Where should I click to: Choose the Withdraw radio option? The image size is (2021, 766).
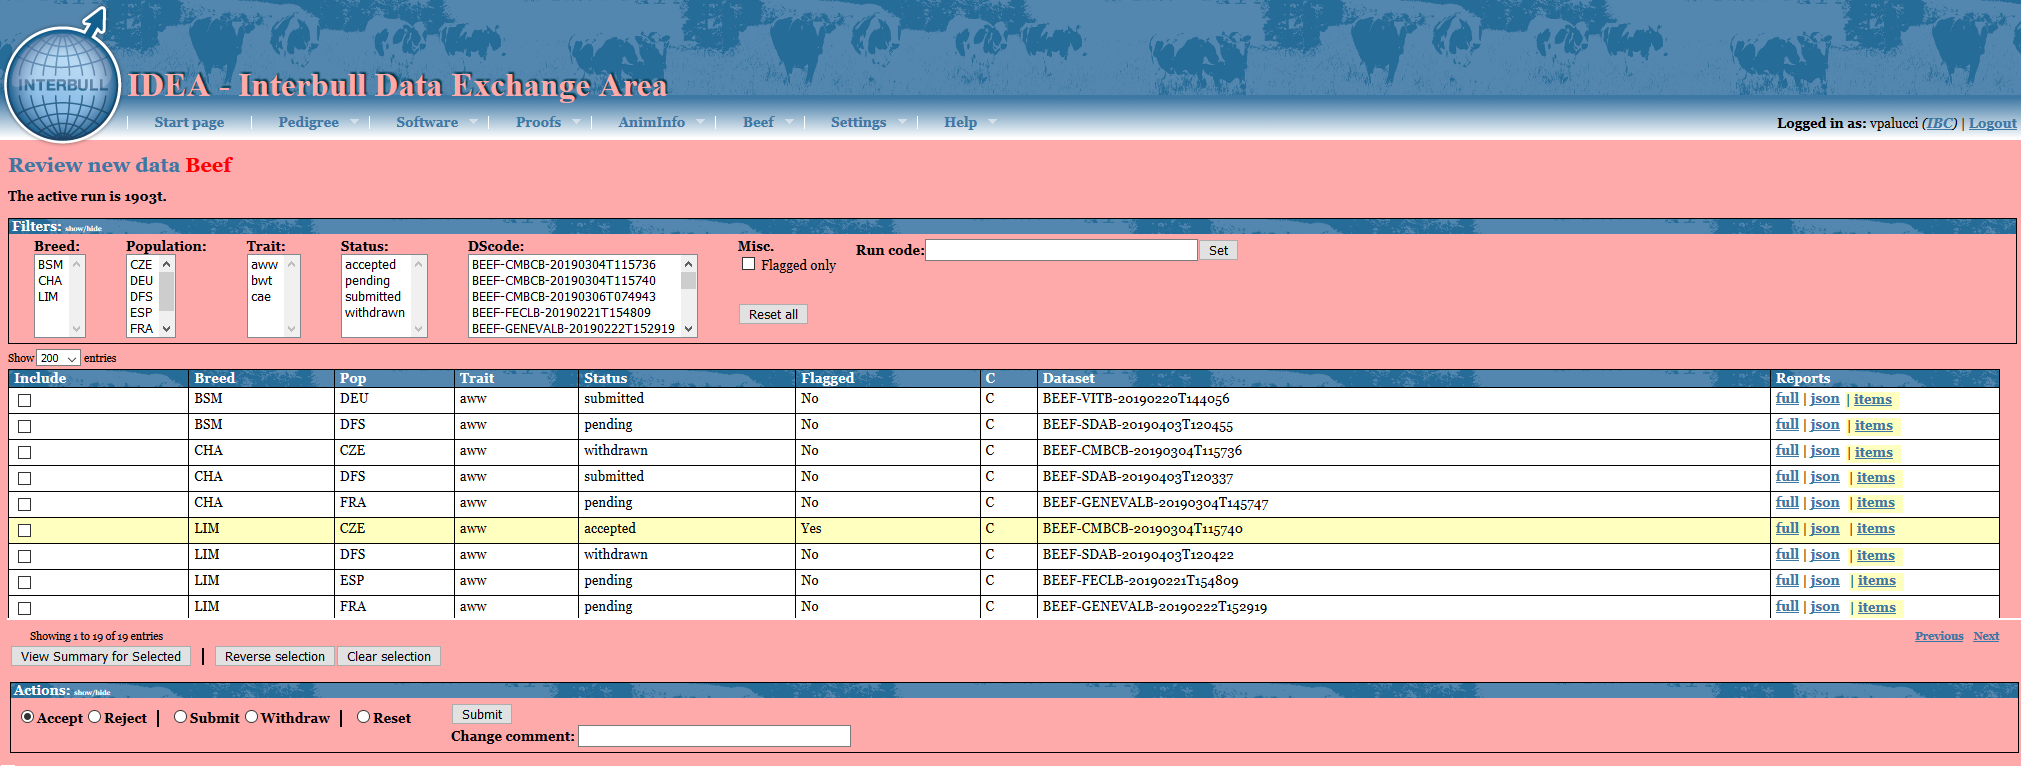[x=252, y=717]
